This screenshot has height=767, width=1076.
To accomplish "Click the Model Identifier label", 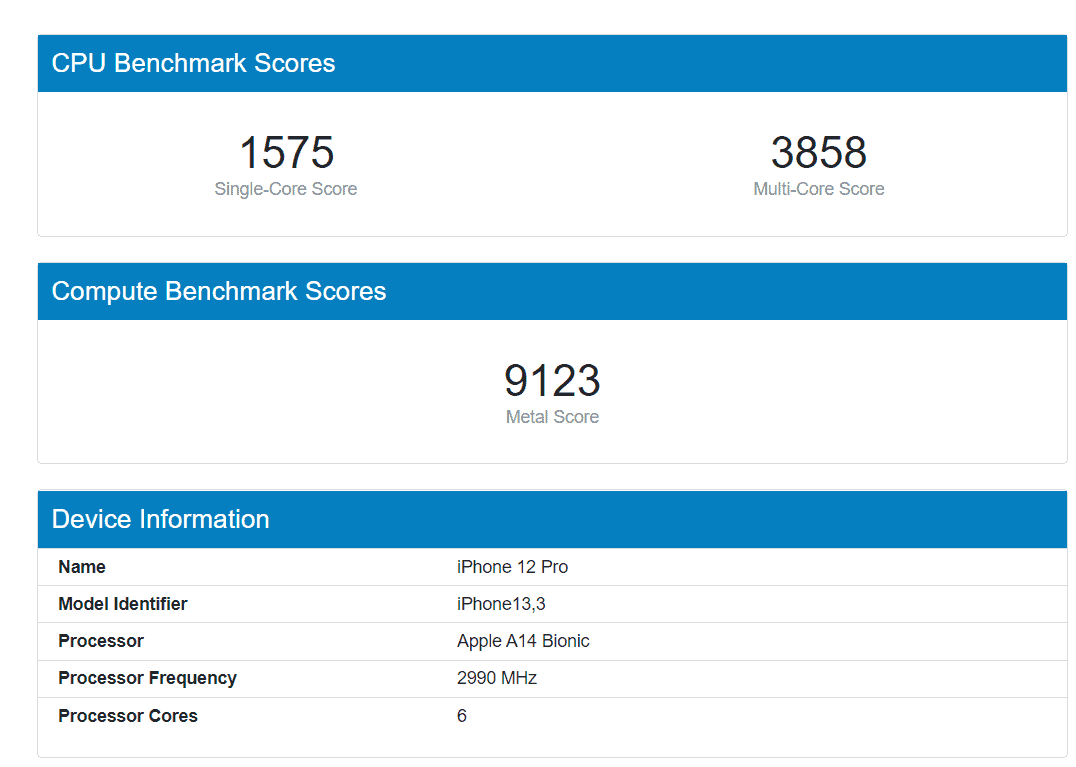I will (123, 604).
